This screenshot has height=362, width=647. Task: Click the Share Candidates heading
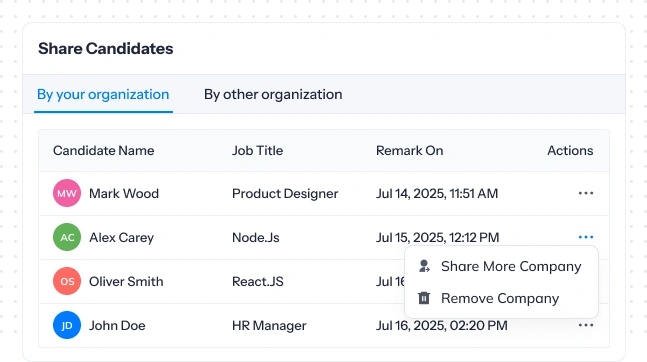(x=106, y=49)
